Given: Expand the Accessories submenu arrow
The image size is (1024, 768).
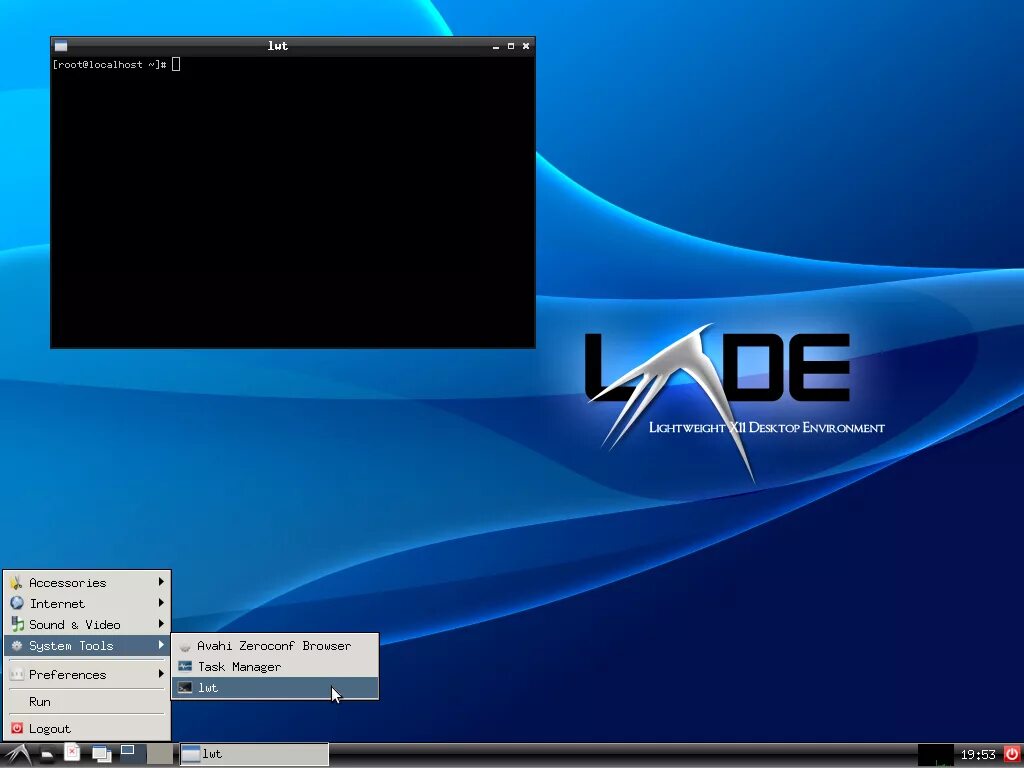Looking at the screenshot, I should (161, 581).
